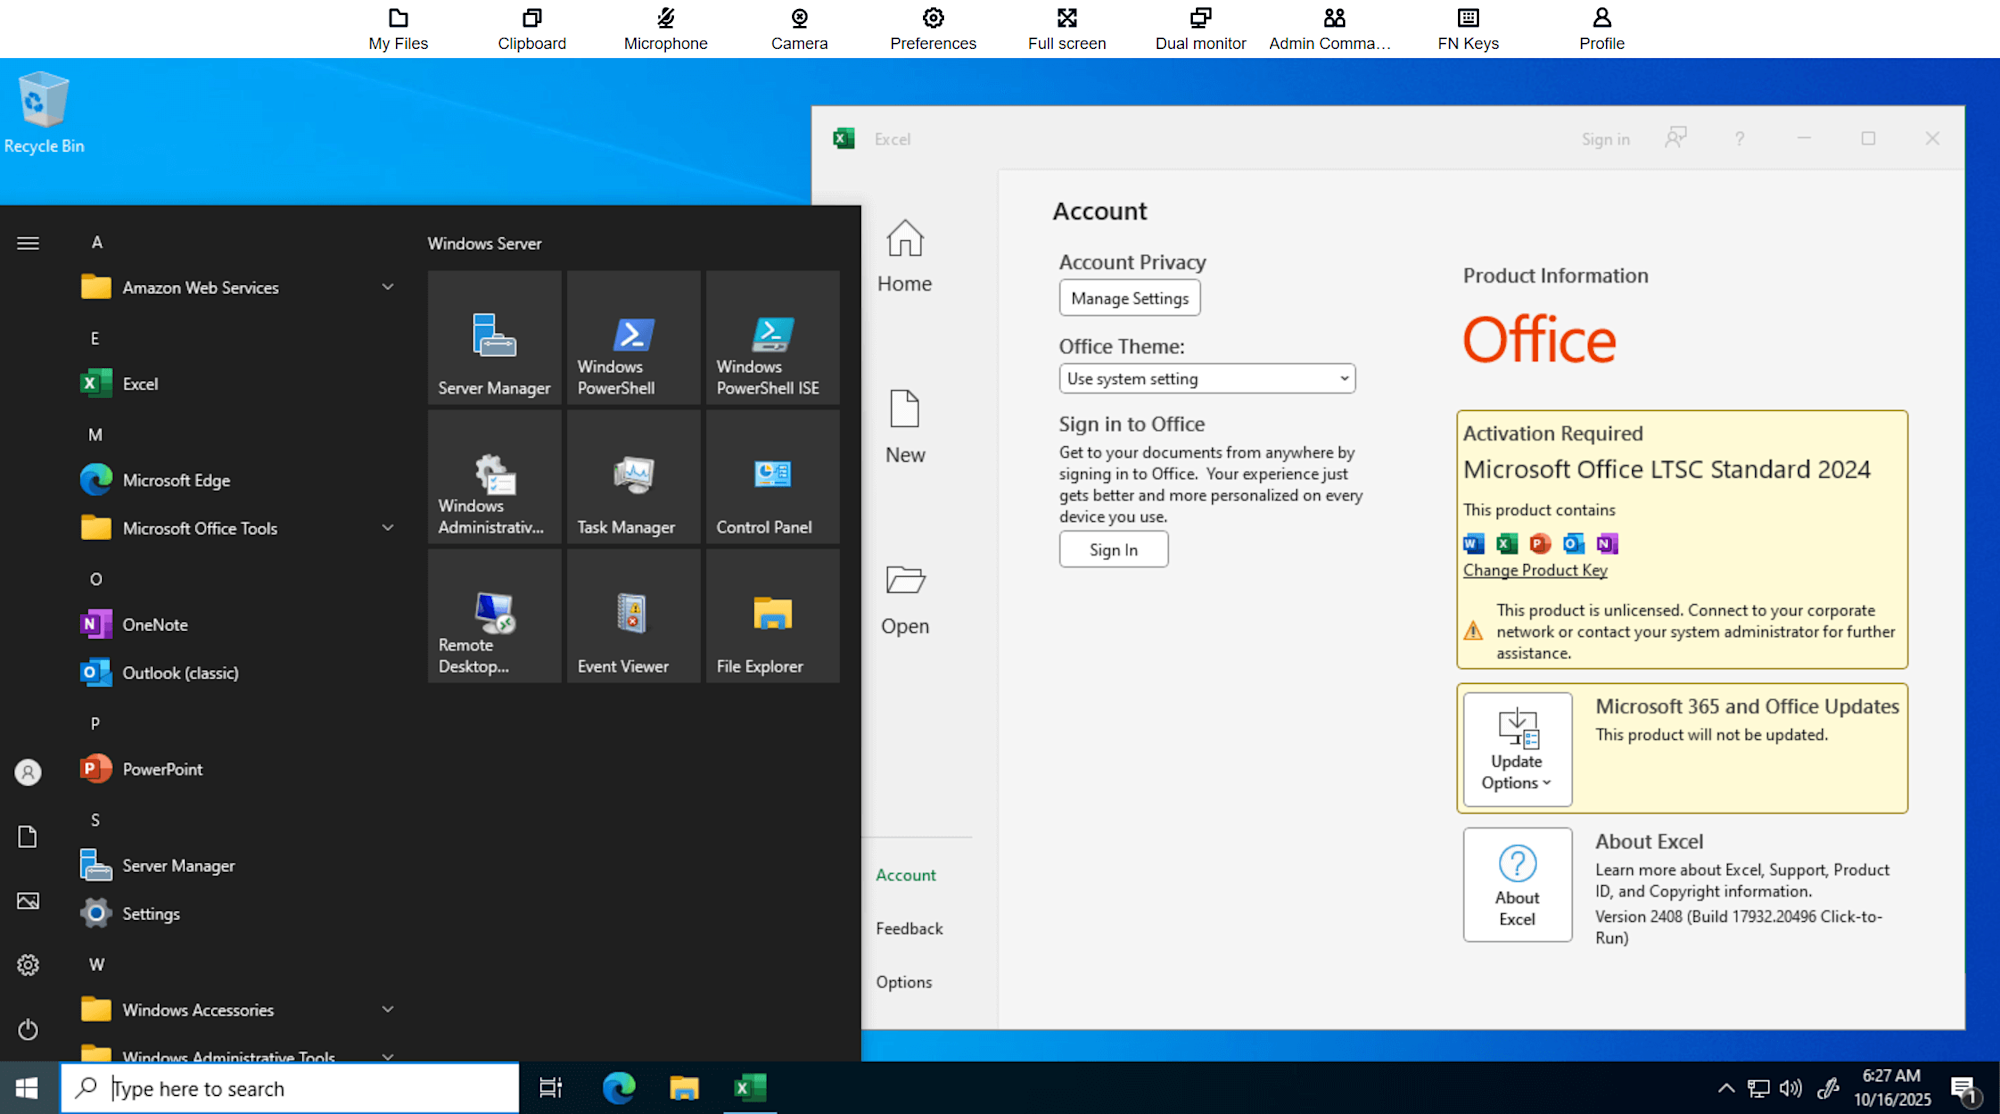The width and height of the screenshot is (2000, 1114).
Task: Launch Task Manager from the Start menu tiles
Action: tap(632, 476)
